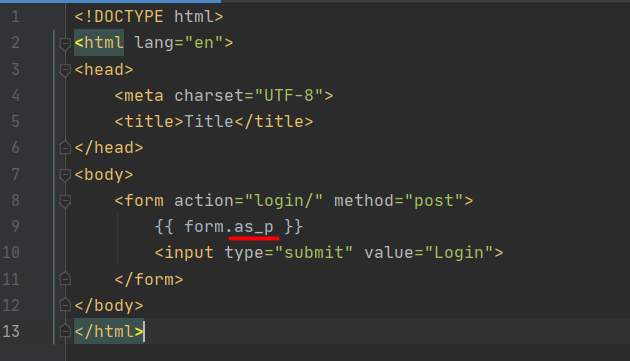
Task: Click the closing </body> tag text
Action: tap(109, 306)
